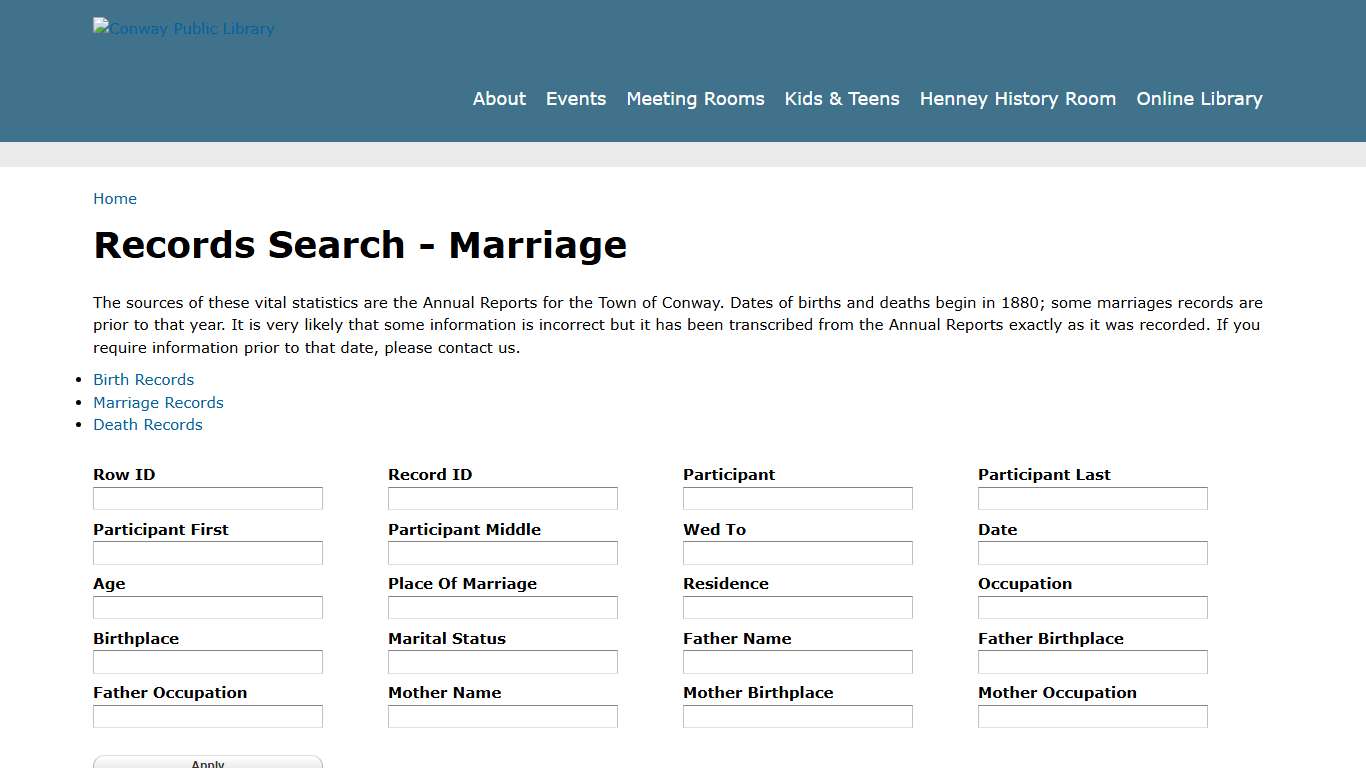Open the About page
Image resolution: width=1366 pixels, height=768 pixels.
499,98
